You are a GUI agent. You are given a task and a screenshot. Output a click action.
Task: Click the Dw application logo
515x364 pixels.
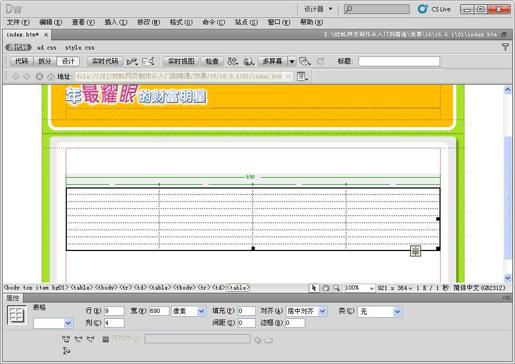pyautogui.click(x=13, y=9)
